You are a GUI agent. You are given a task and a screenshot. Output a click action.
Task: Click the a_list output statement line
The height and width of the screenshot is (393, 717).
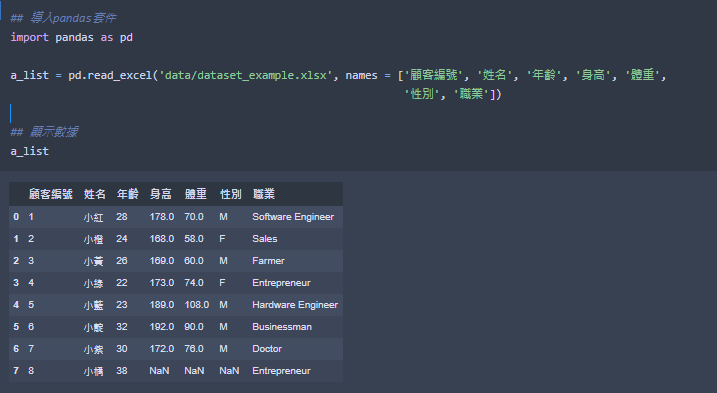click(x=30, y=151)
